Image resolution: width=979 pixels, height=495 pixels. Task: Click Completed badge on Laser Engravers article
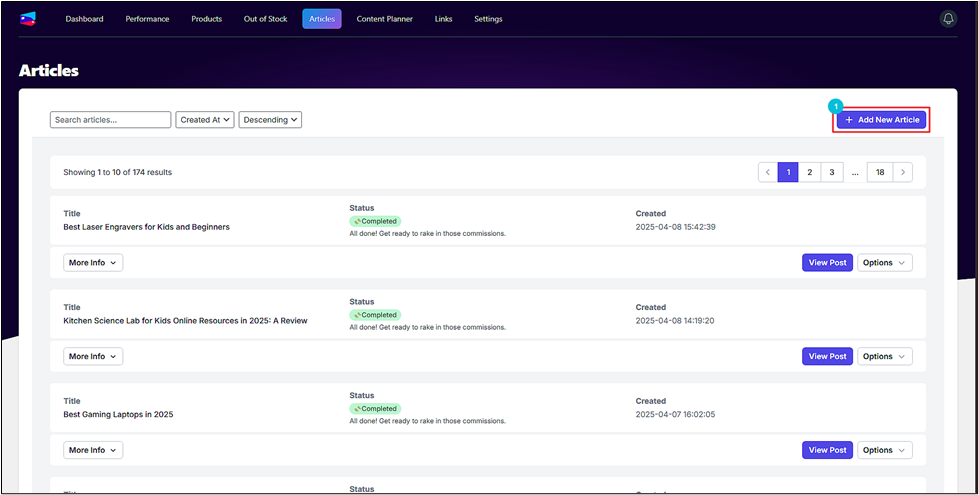coord(375,221)
